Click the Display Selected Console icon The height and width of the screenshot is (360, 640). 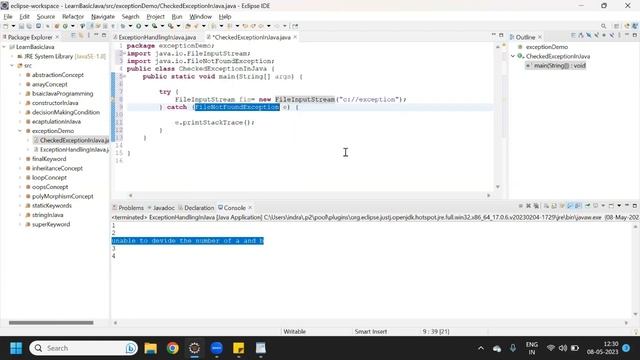[x=595, y=206]
